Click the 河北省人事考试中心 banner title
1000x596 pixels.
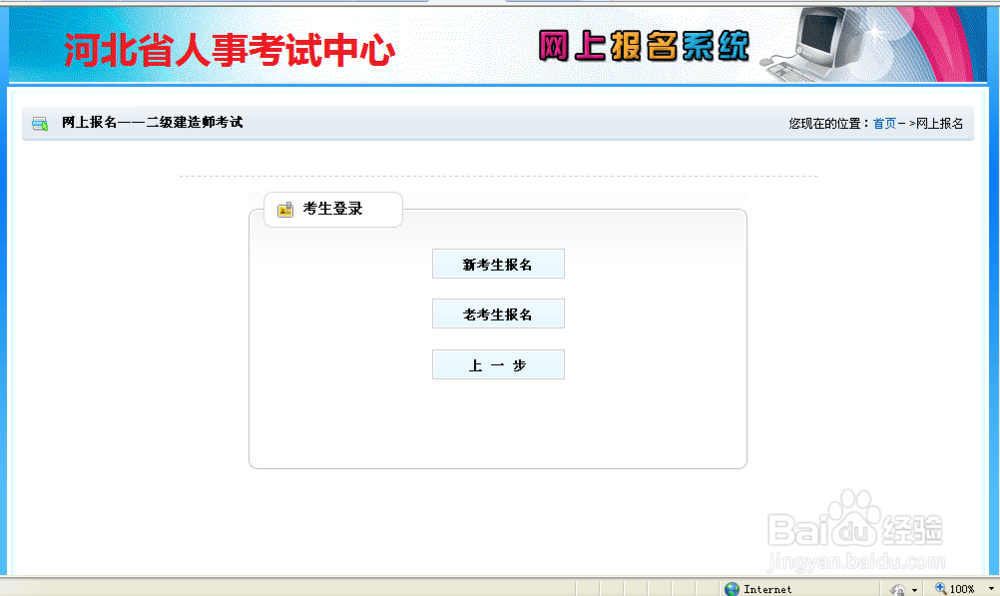[230, 50]
